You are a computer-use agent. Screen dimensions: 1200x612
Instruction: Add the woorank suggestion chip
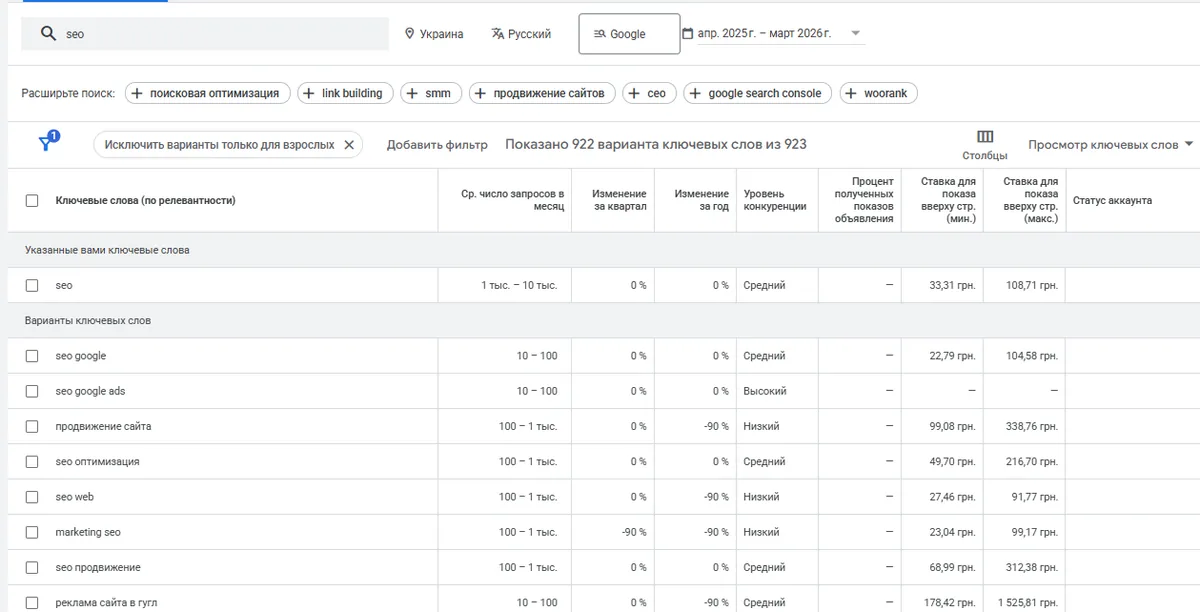coord(878,93)
